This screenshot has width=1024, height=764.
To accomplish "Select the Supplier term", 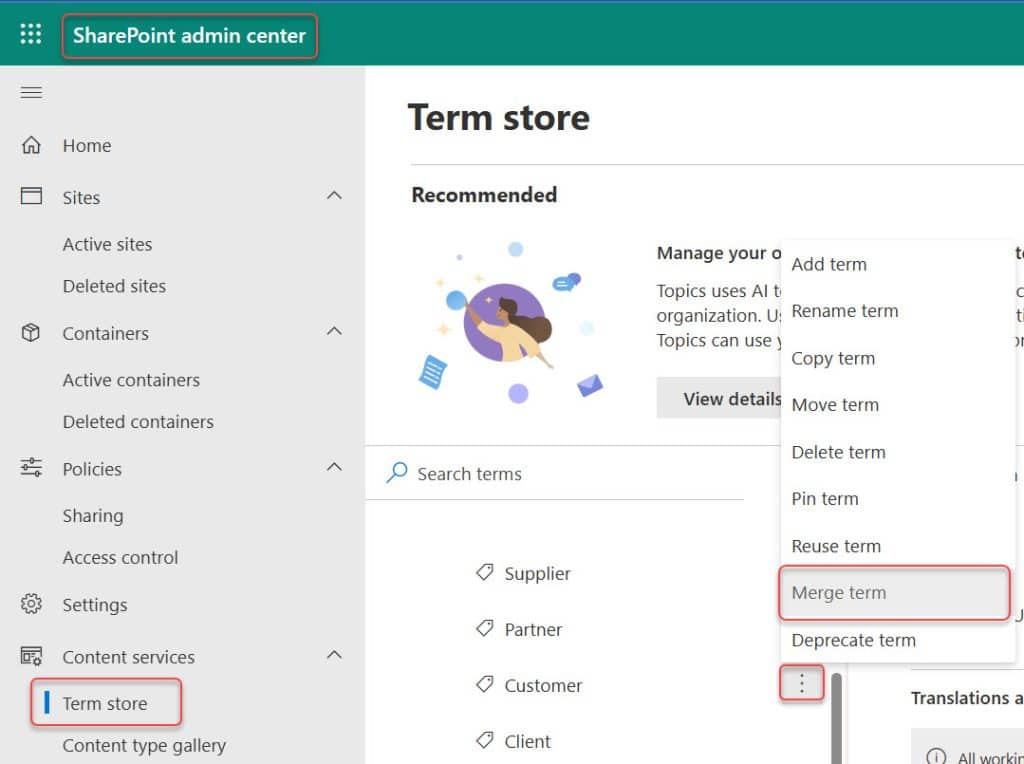I will tap(537, 574).
